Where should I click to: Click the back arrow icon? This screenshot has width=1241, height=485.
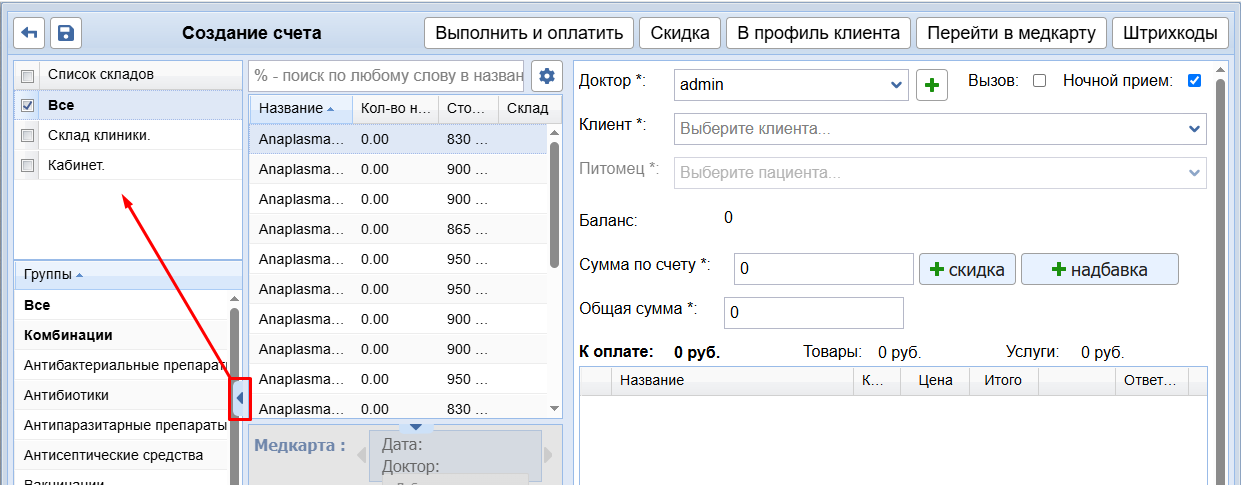click(x=29, y=33)
